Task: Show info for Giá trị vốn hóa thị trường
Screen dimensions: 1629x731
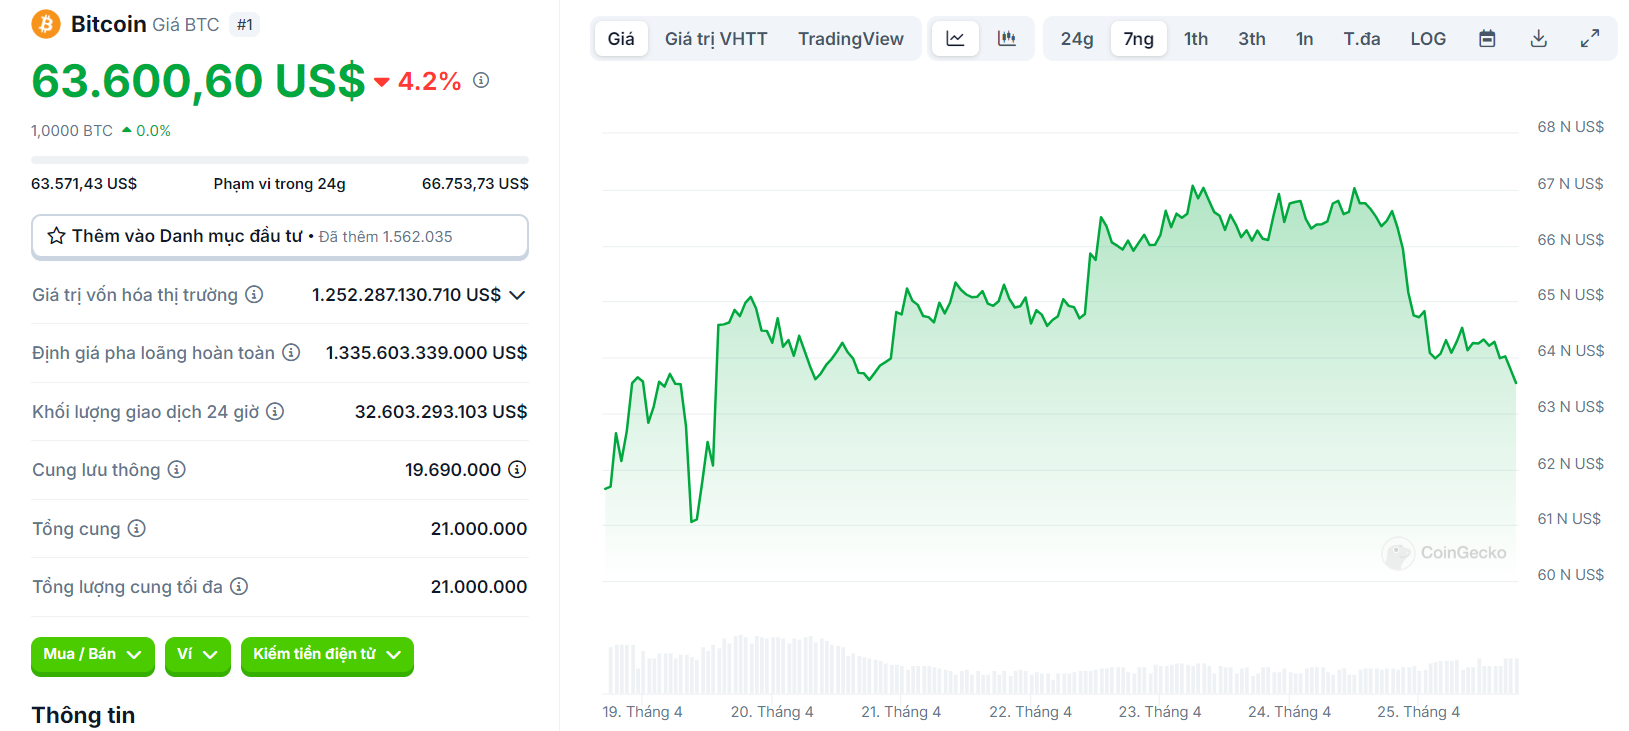Action: coord(254,294)
